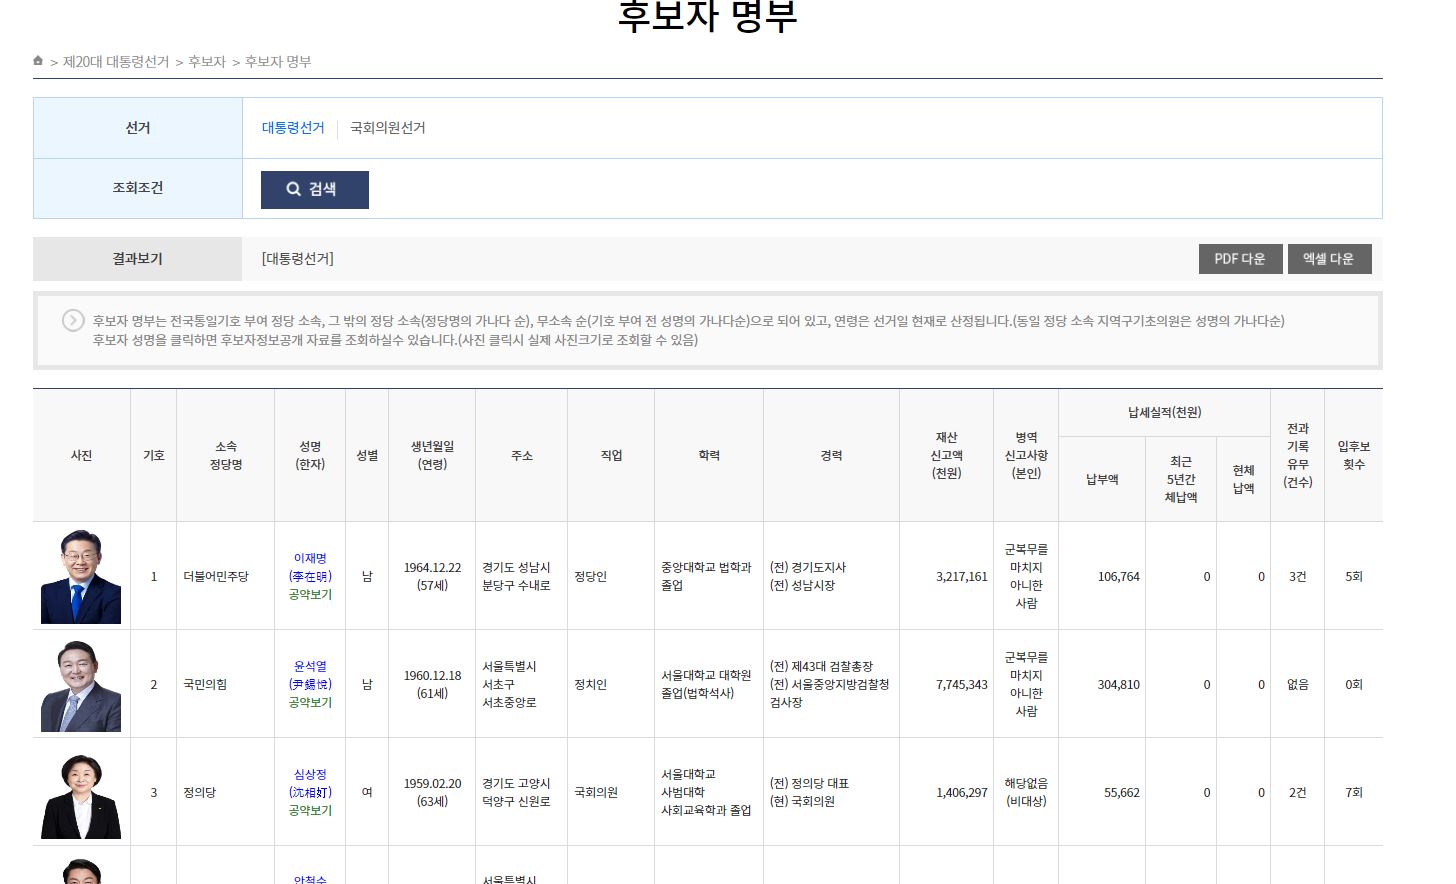Image resolution: width=1456 pixels, height=884 pixels.
Task: Open 제20대 대통령선거 breadcrumb link
Action: pos(116,62)
